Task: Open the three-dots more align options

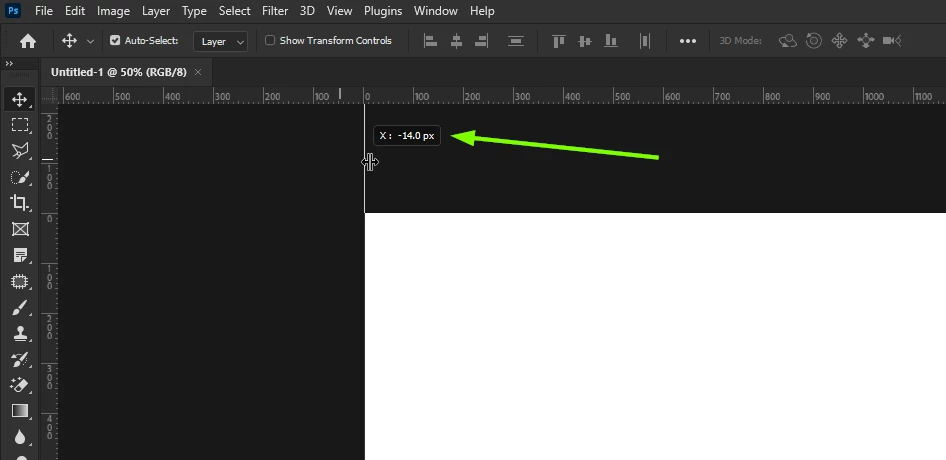Action: point(688,41)
